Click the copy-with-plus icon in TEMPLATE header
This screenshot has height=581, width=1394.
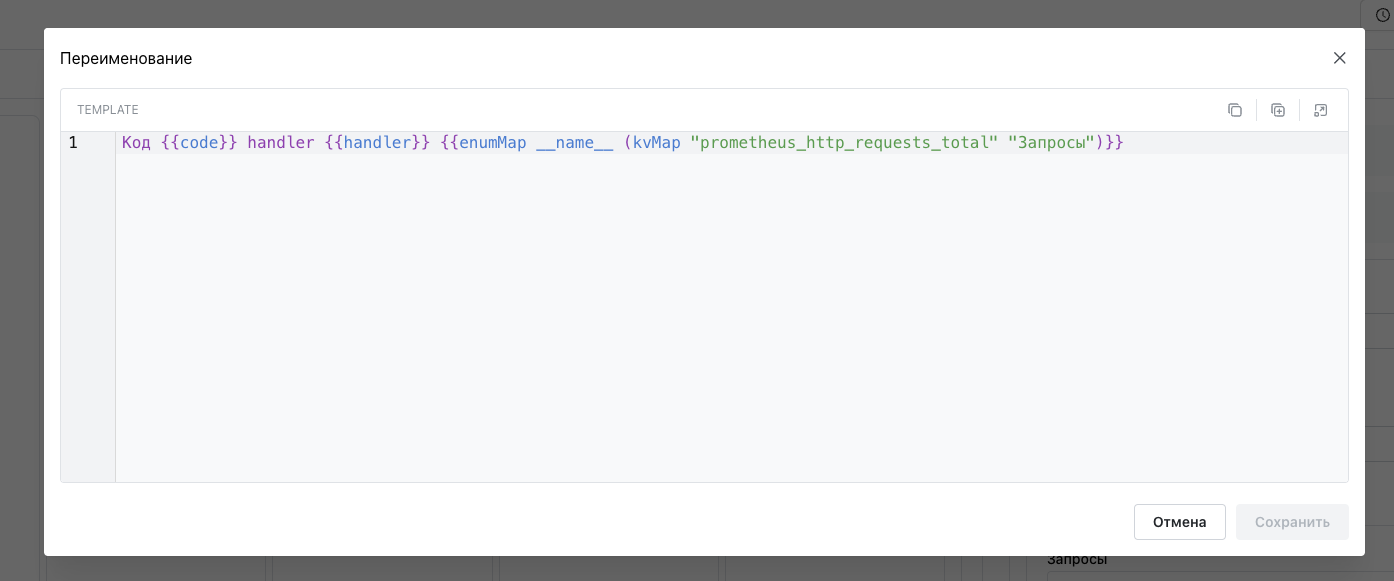(x=1278, y=110)
